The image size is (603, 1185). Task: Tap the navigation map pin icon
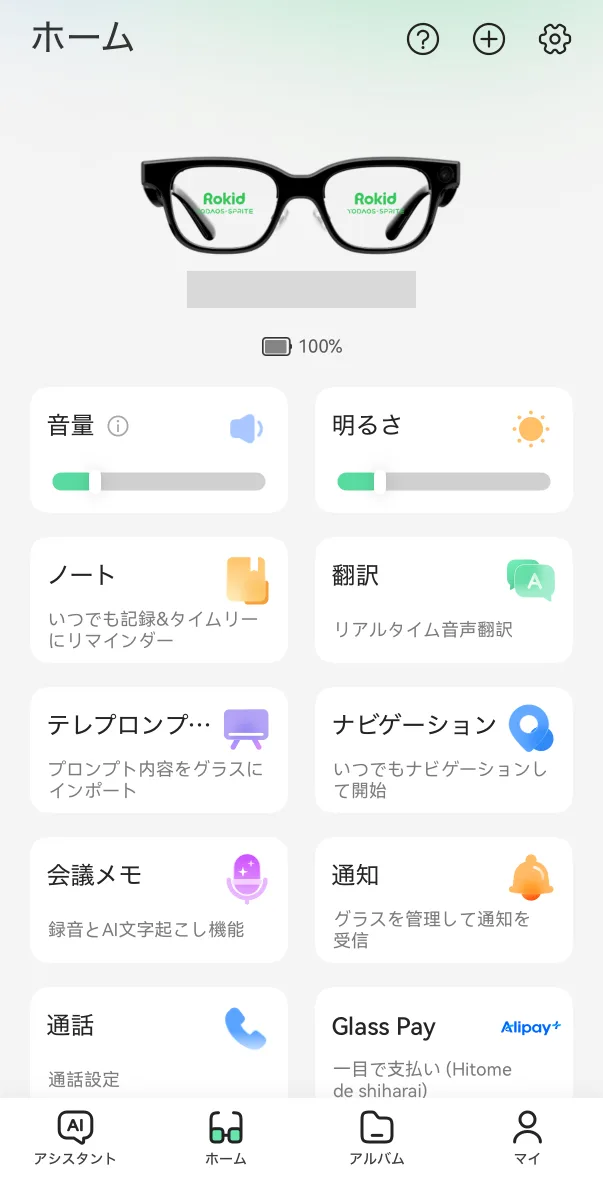coord(530,729)
